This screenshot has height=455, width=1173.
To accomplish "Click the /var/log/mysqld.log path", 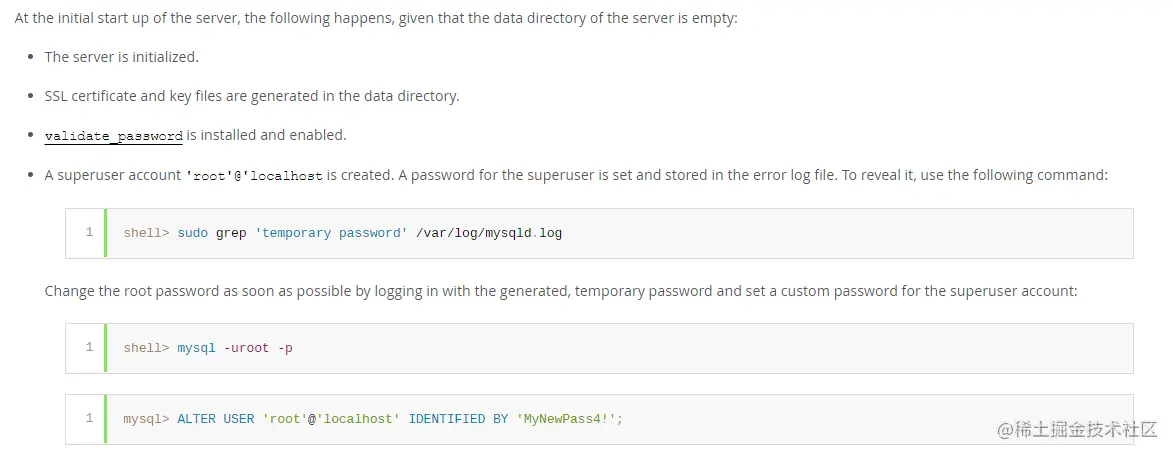I will tap(489, 233).
